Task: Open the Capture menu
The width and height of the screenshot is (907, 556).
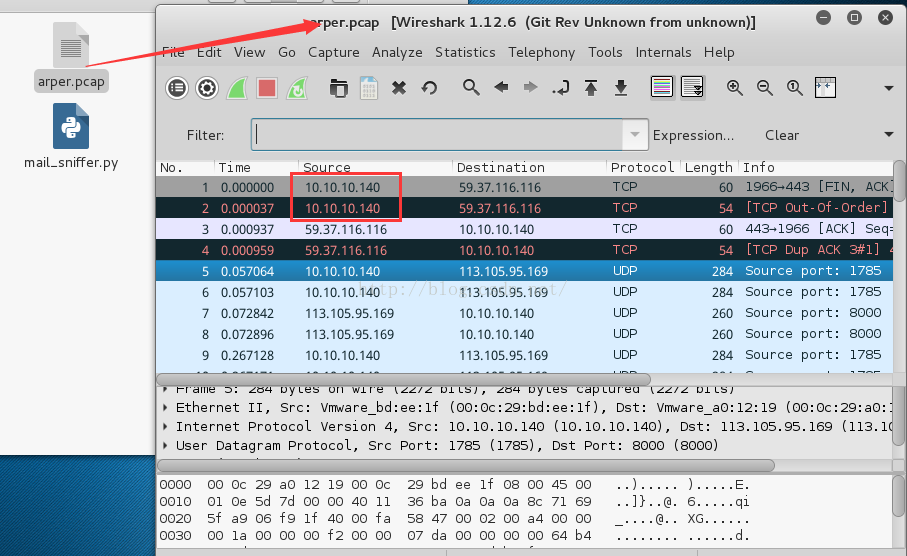Action: coord(334,53)
